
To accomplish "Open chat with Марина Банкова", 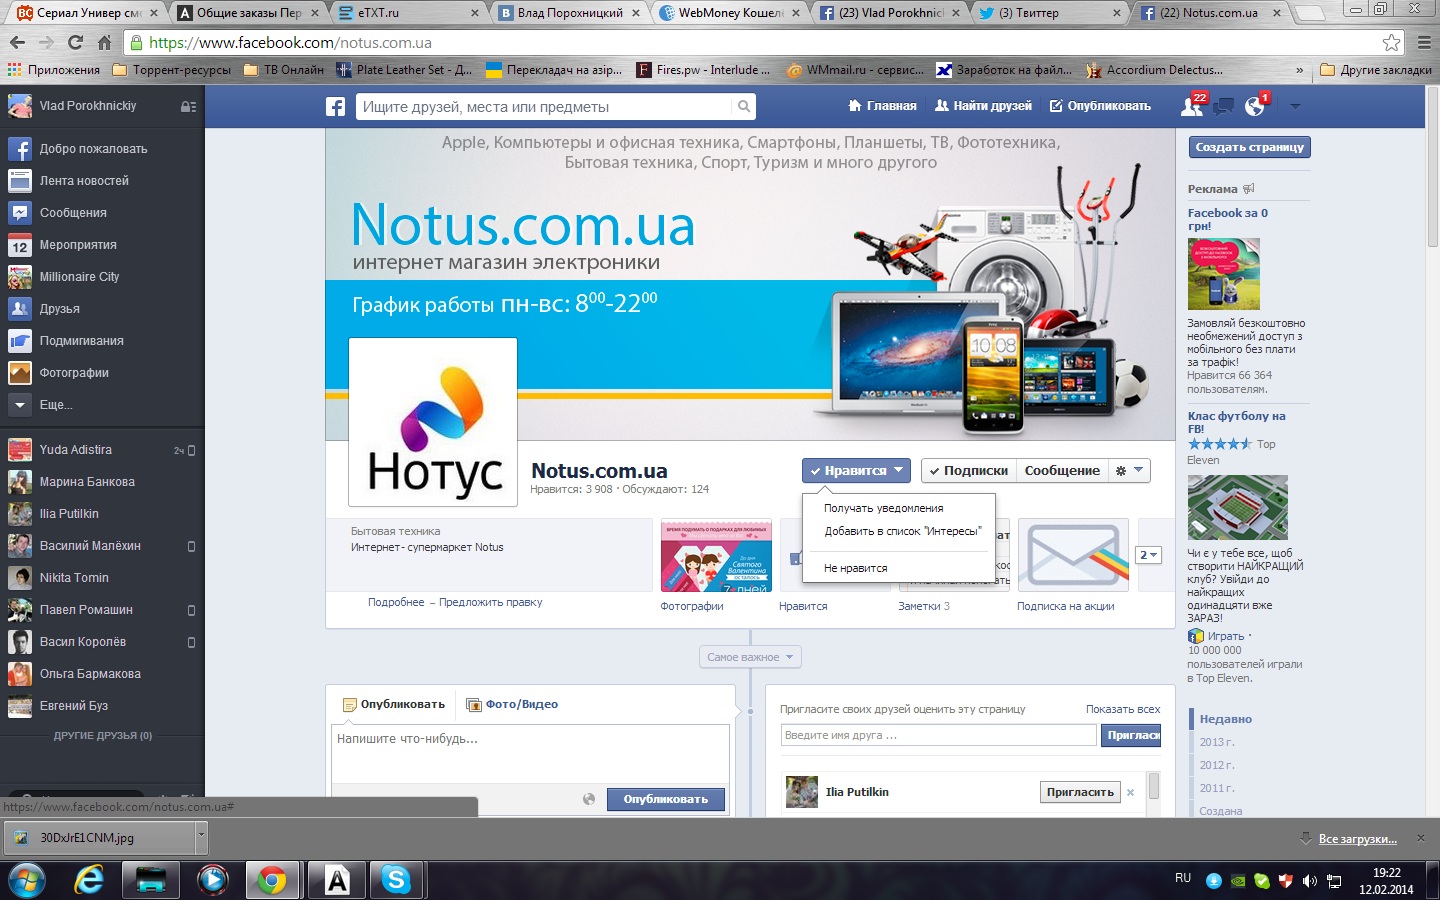I will click(87, 482).
